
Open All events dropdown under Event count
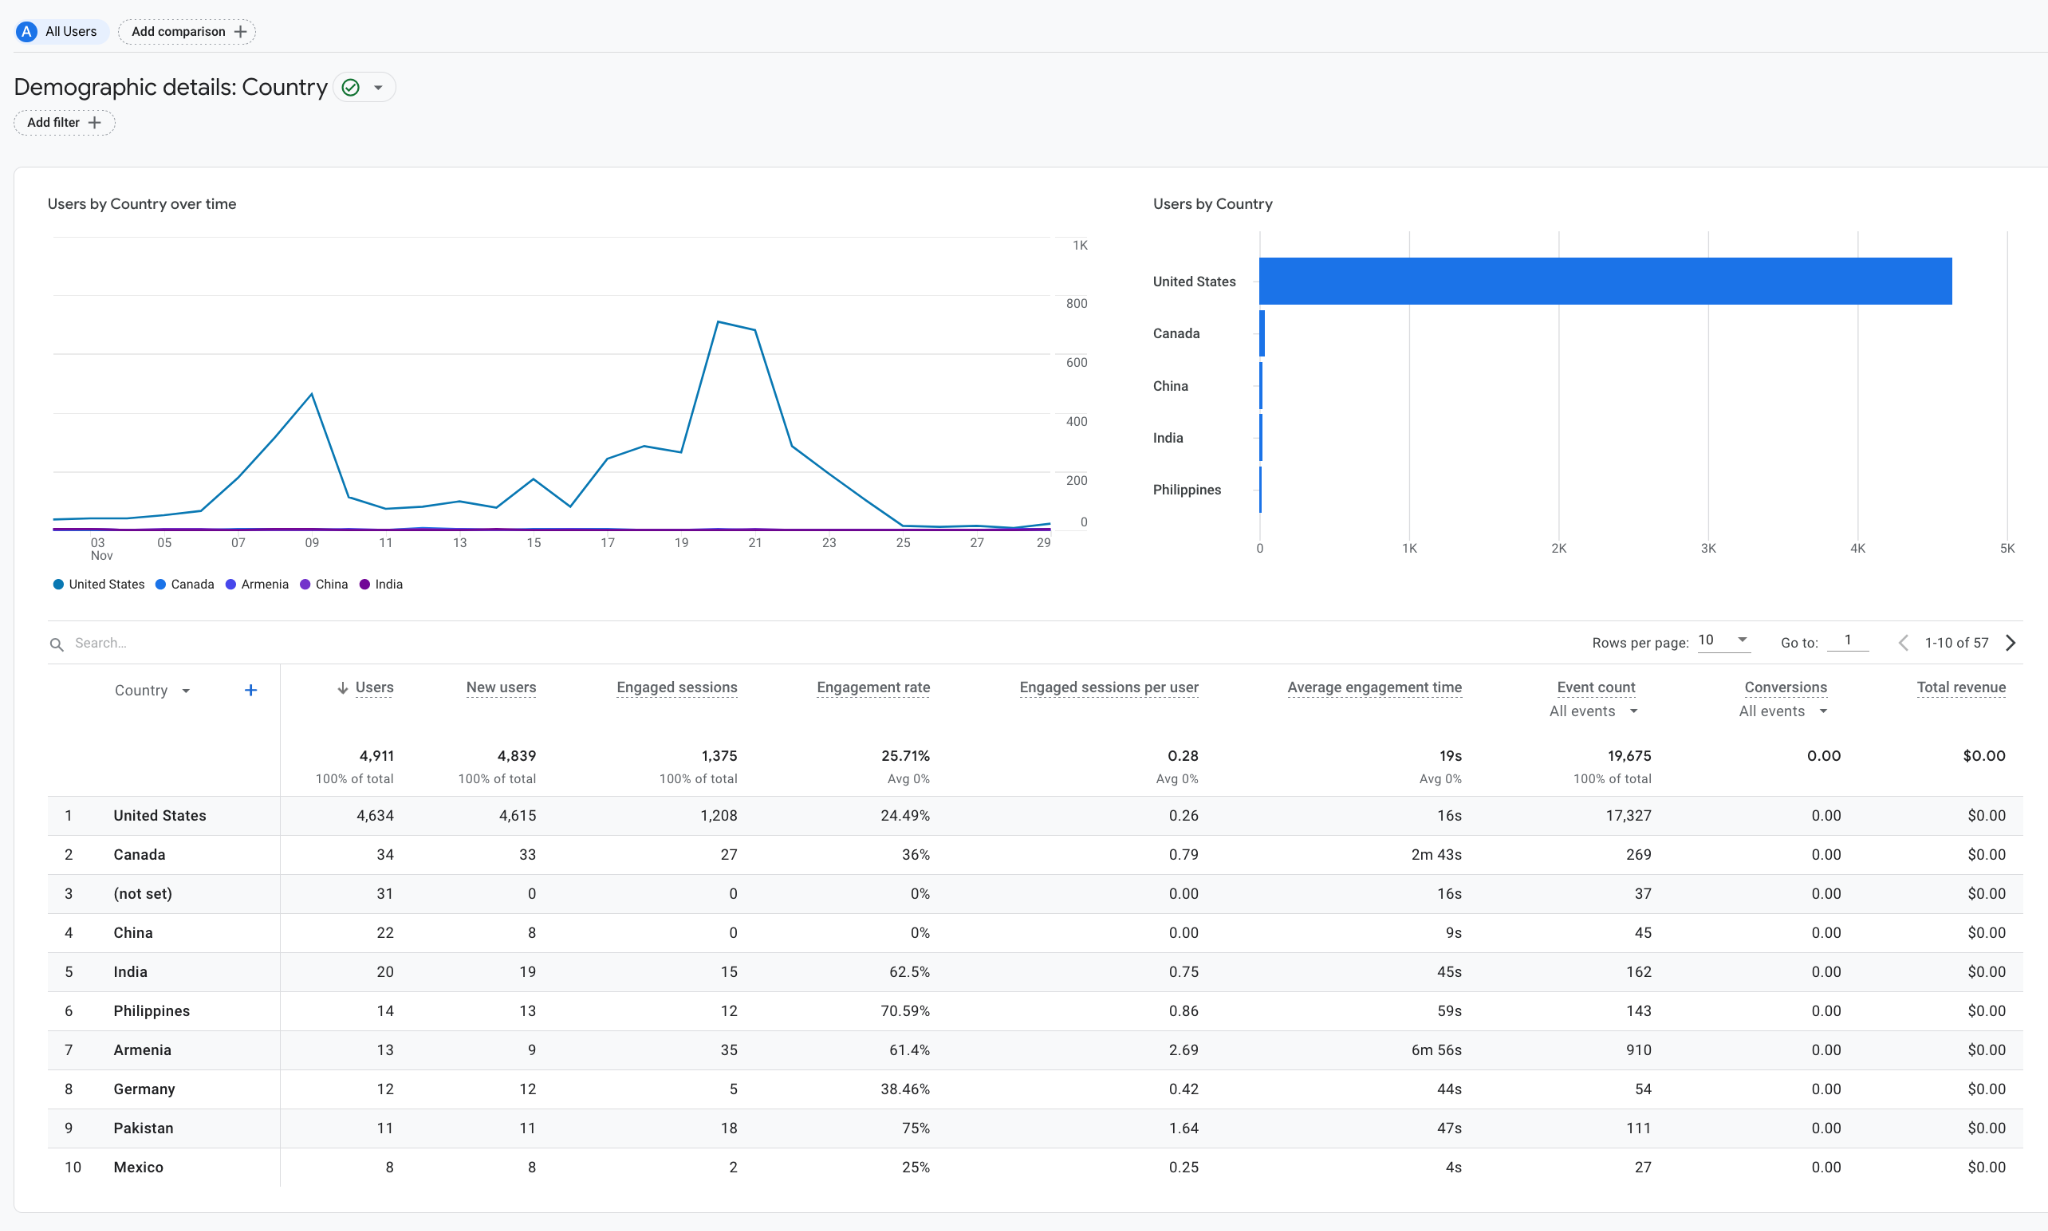click(1594, 712)
